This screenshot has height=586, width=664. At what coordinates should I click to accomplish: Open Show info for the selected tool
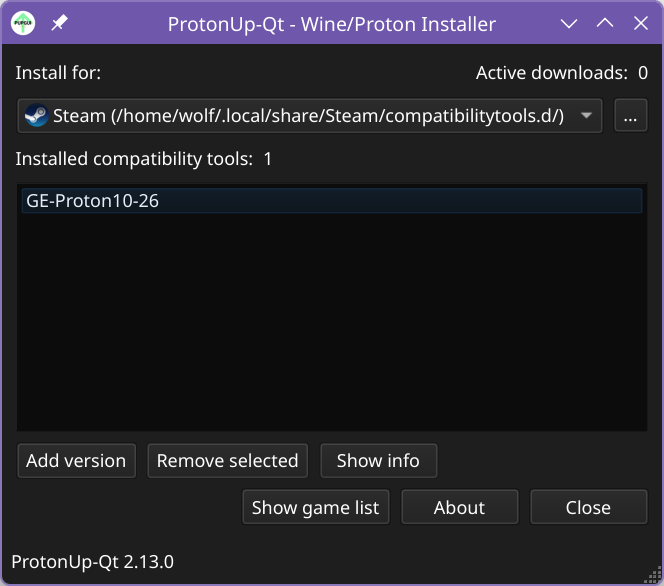[378, 461]
